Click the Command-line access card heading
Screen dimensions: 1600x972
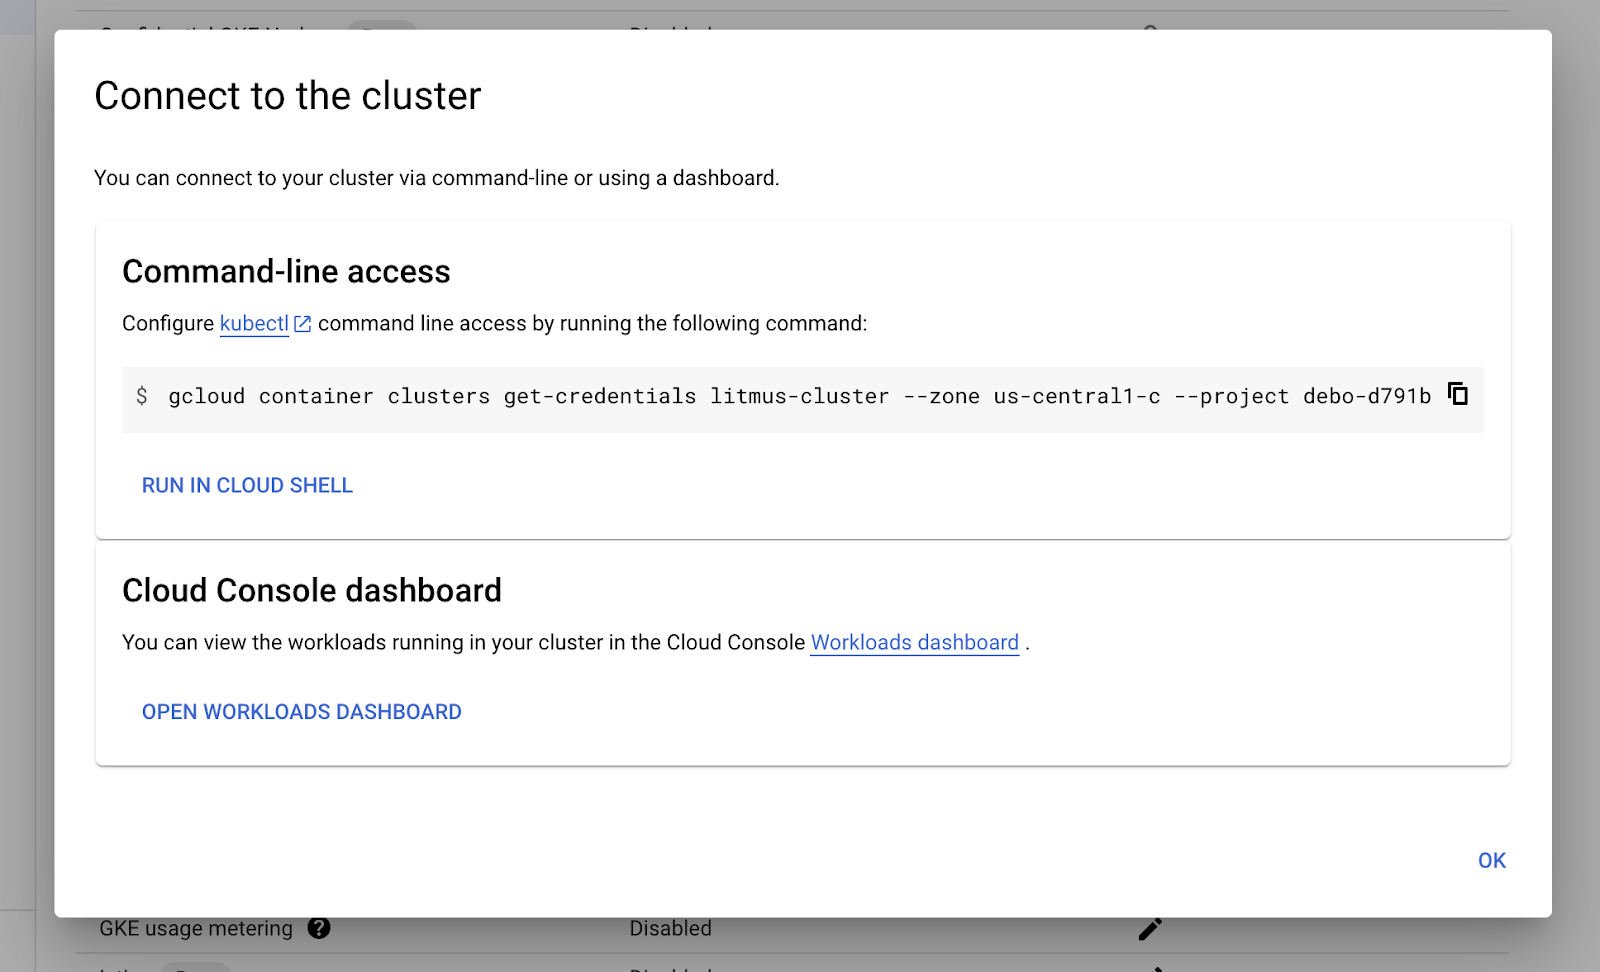285,271
